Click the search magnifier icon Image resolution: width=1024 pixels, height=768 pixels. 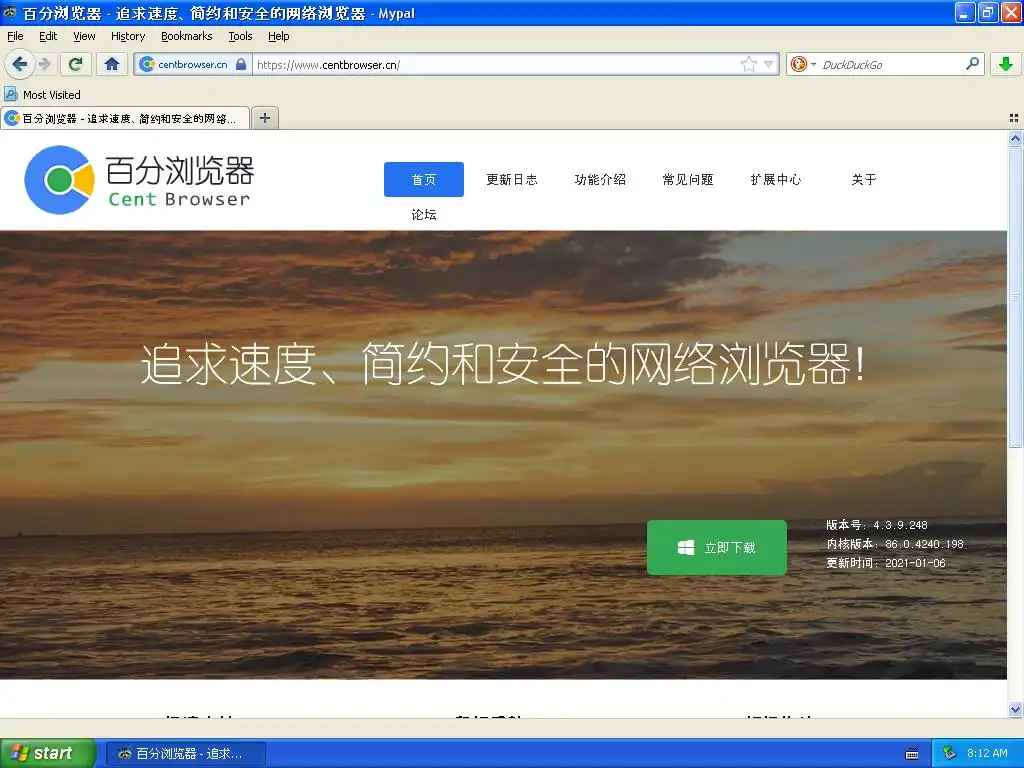click(x=972, y=63)
